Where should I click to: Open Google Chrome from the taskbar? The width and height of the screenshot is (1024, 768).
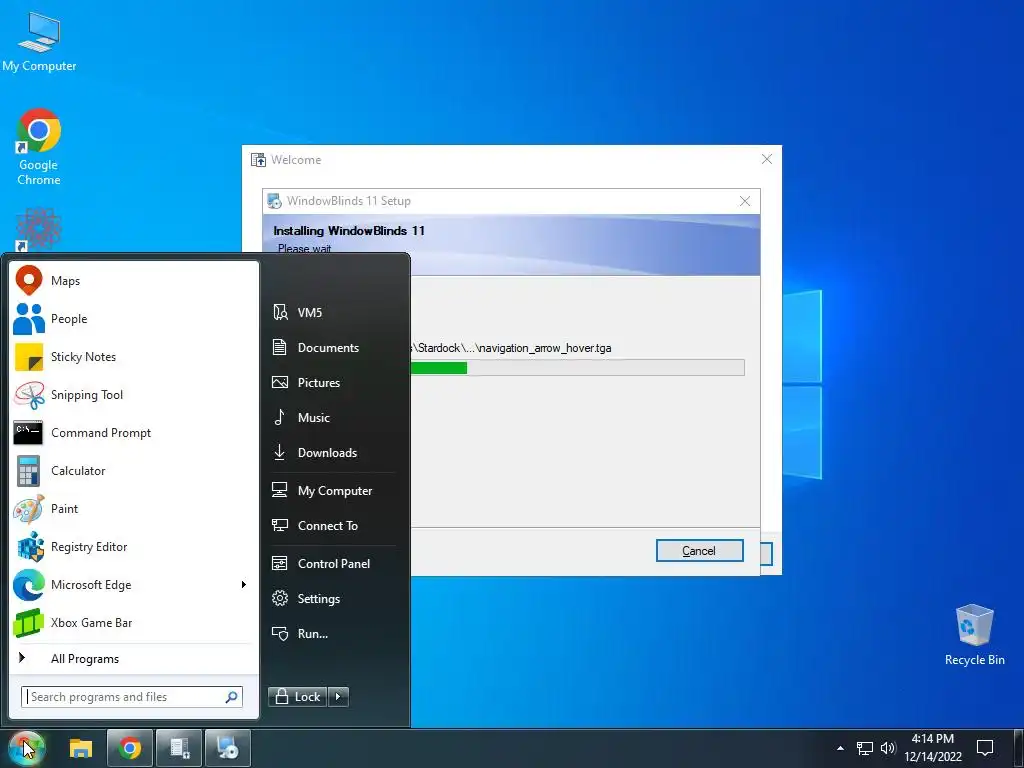click(x=129, y=748)
